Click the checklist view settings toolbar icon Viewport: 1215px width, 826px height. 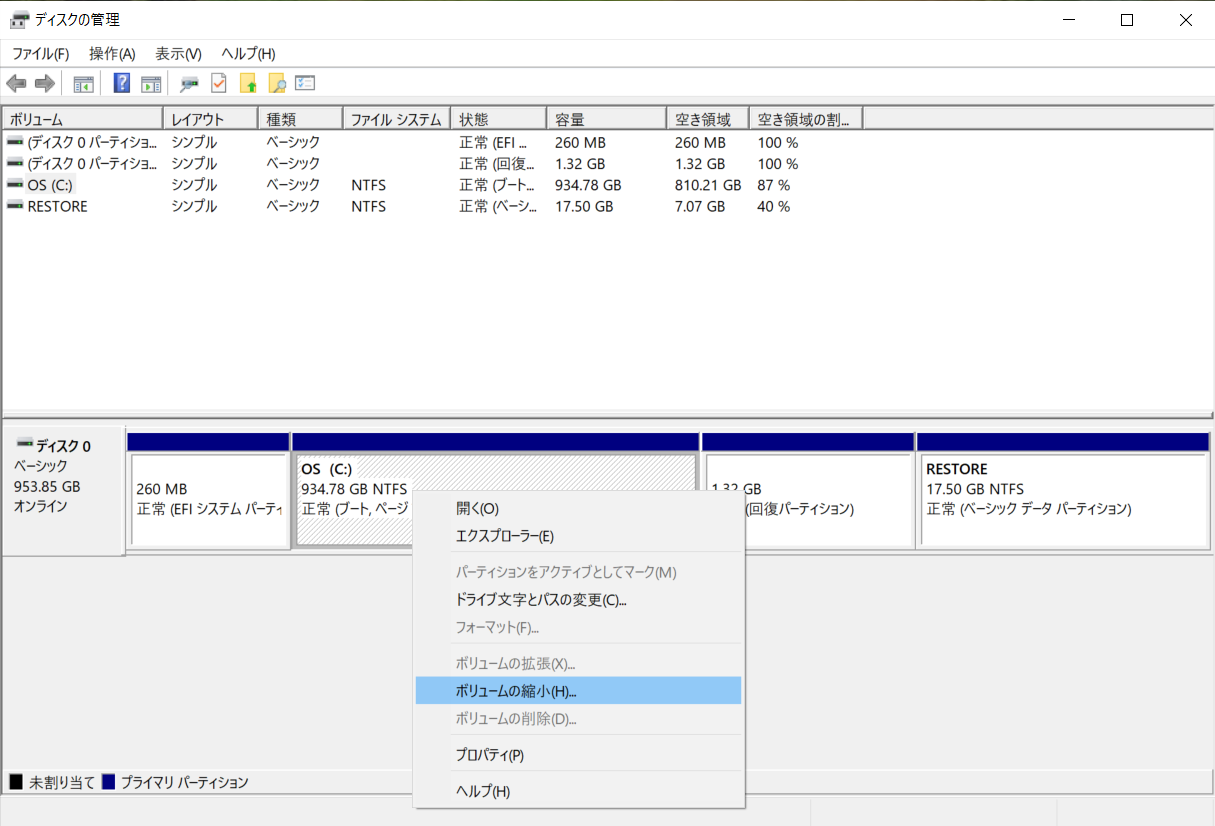306,84
